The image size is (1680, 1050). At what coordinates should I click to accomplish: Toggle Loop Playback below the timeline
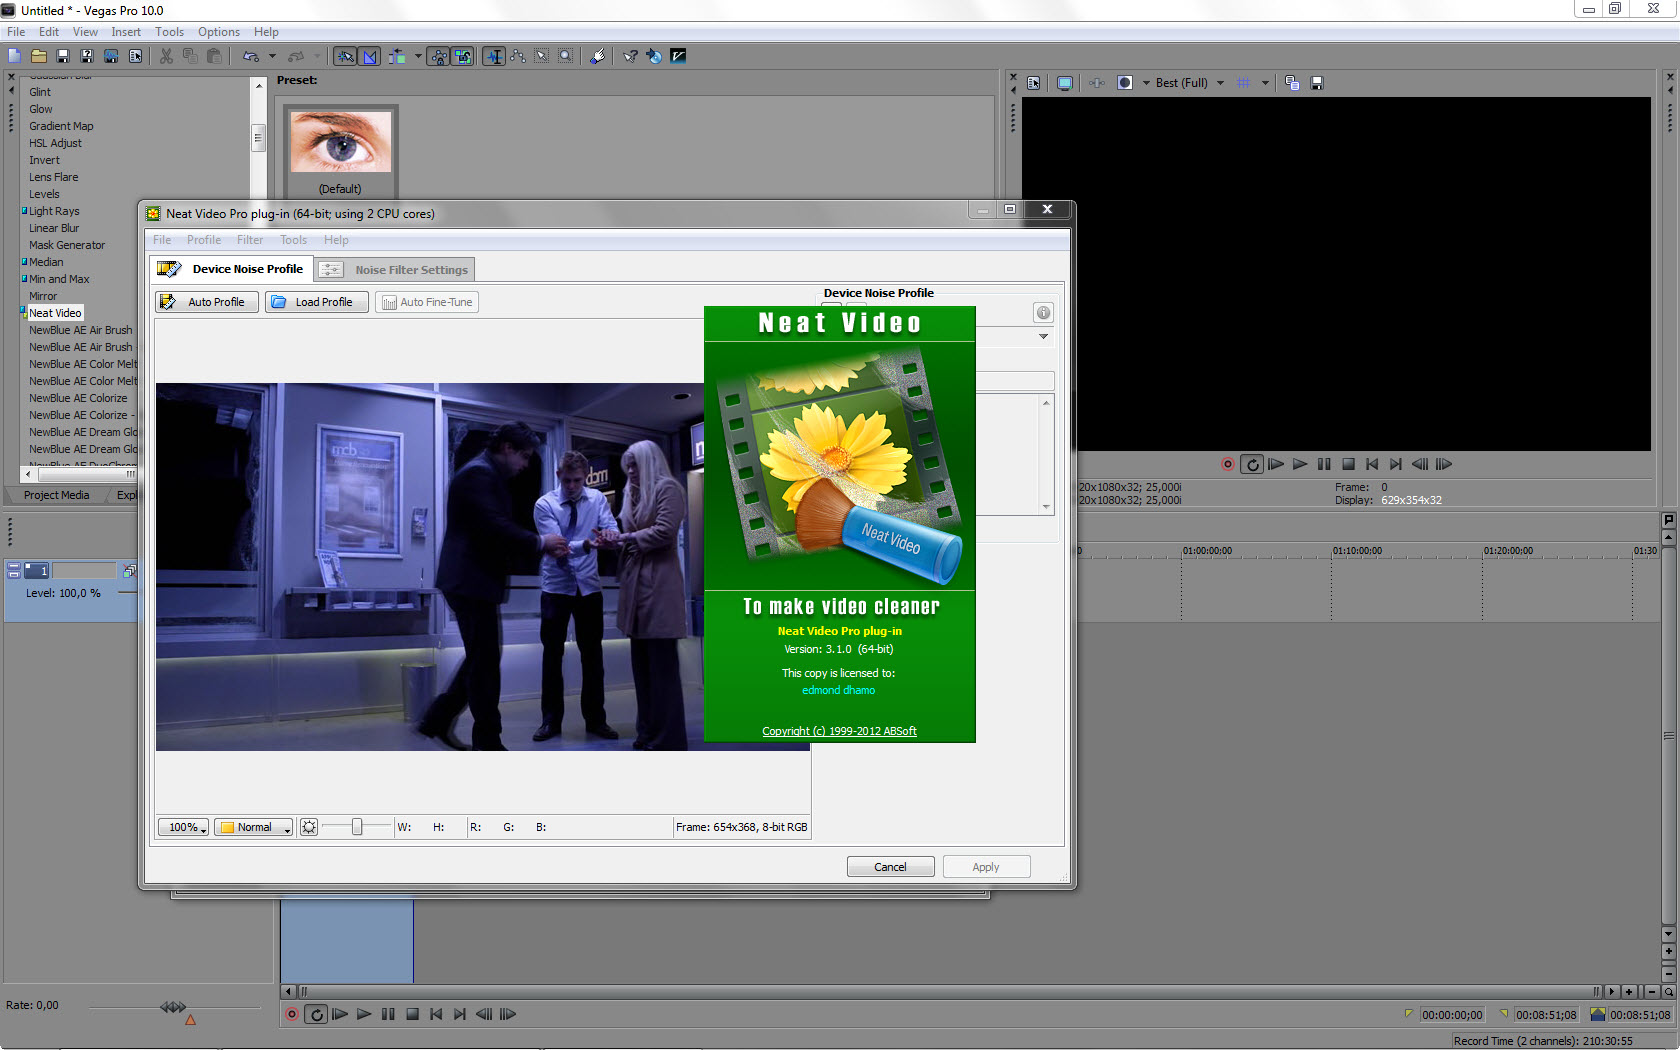(x=316, y=1014)
